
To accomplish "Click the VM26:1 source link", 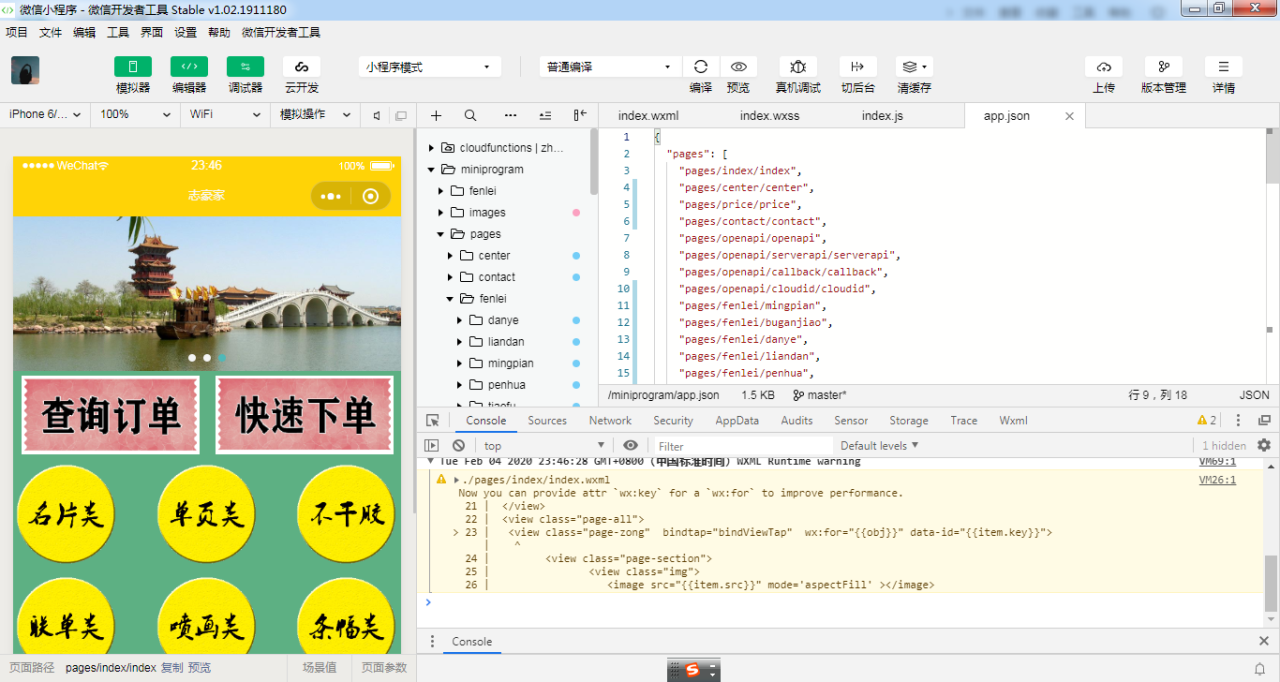I will tap(1217, 480).
